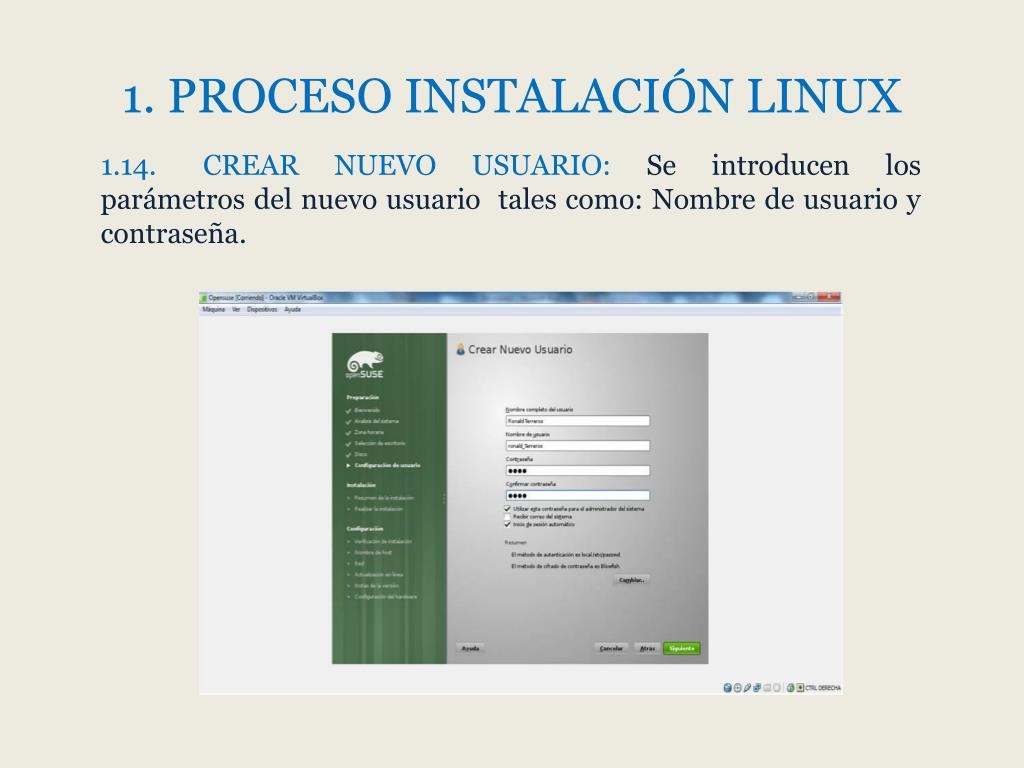
Task: Click the Nombre de usuario field
Action: click(x=577, y=446)
